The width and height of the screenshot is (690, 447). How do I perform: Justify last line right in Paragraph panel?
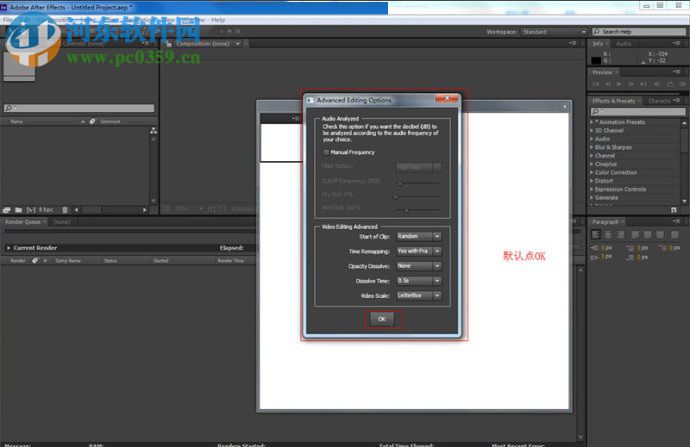(660, 234)
